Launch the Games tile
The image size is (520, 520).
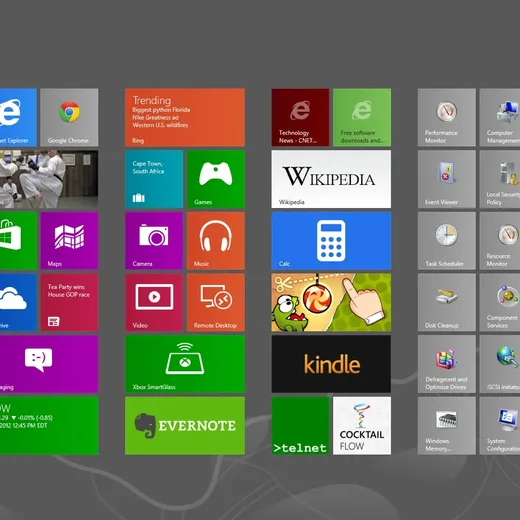(x=216, y=179)
